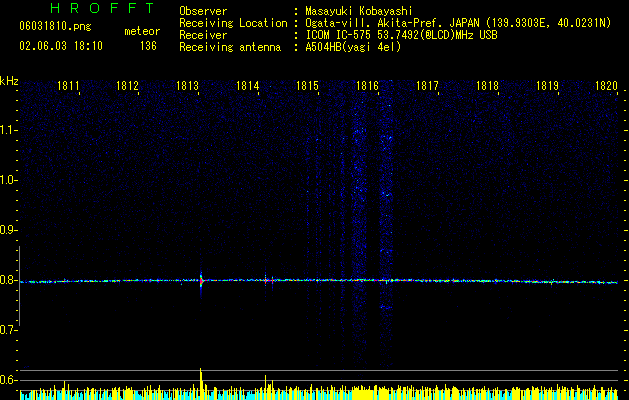Click the Receiver label

[x=203, y=35]
